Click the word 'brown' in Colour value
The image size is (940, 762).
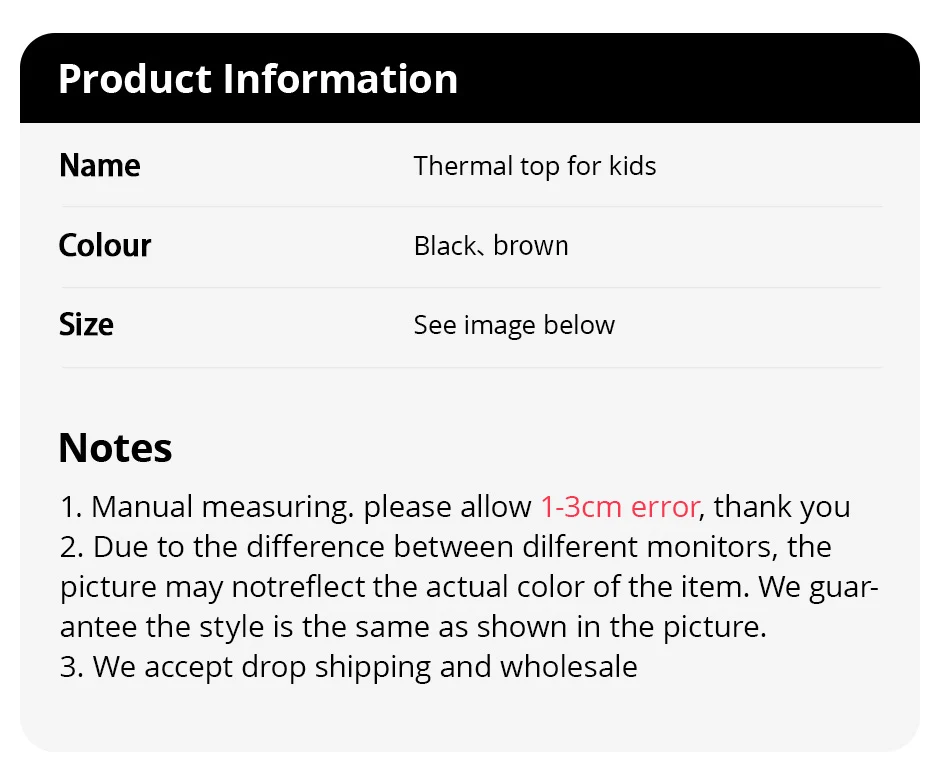coord(531,245)
